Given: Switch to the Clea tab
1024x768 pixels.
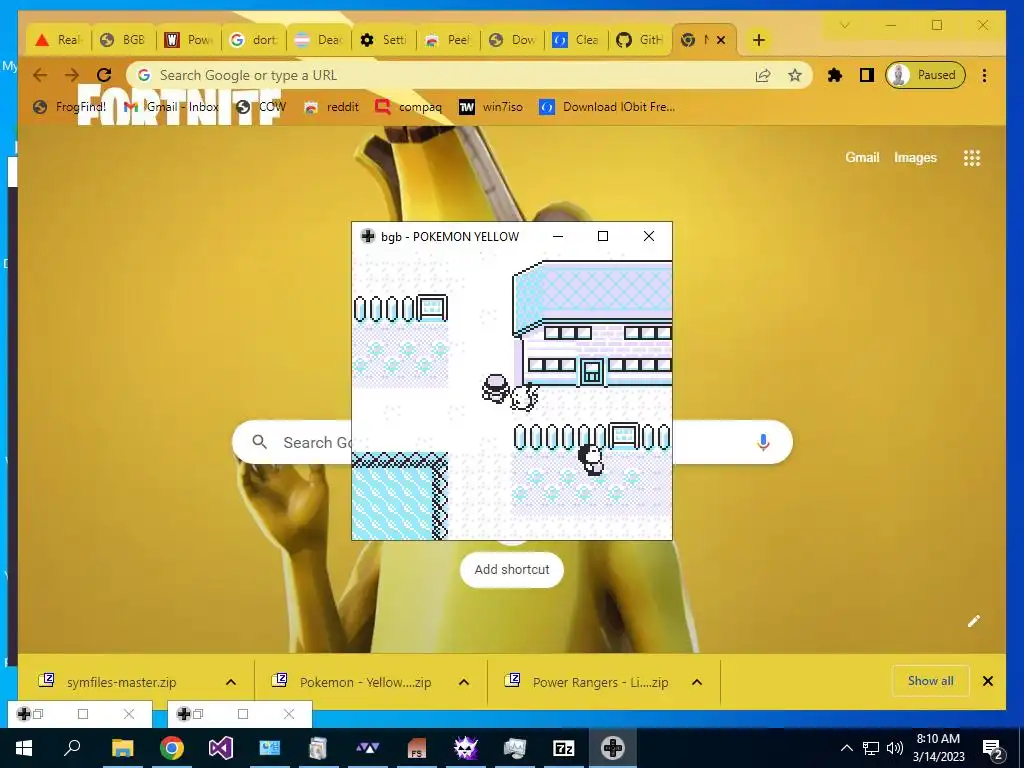Looking at the screenshot, I should [577, 40].
